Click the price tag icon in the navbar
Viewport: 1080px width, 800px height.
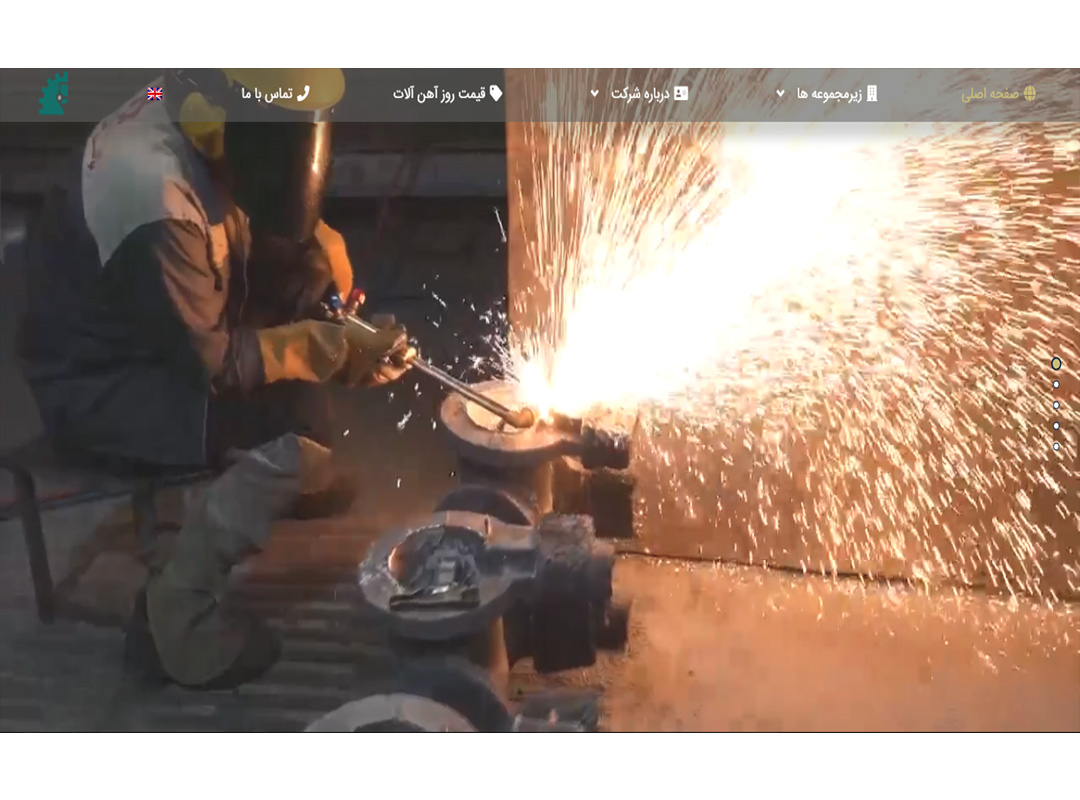[x=496, y=93]
